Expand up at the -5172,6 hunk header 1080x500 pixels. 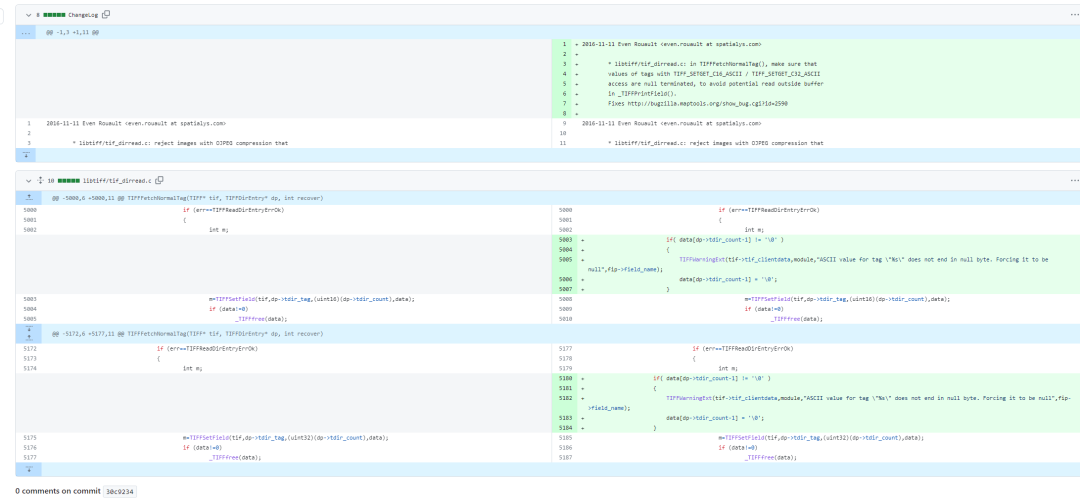[28, 337]
